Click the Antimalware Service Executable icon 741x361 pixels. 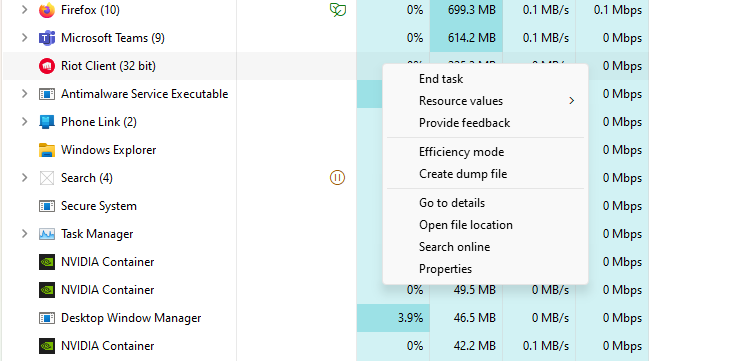pos(47,94)
